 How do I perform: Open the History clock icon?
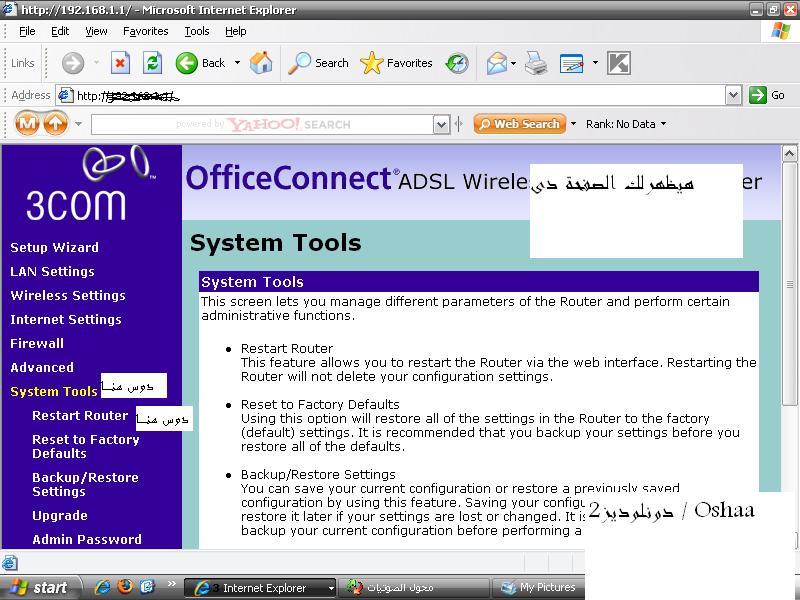(457, 63)
